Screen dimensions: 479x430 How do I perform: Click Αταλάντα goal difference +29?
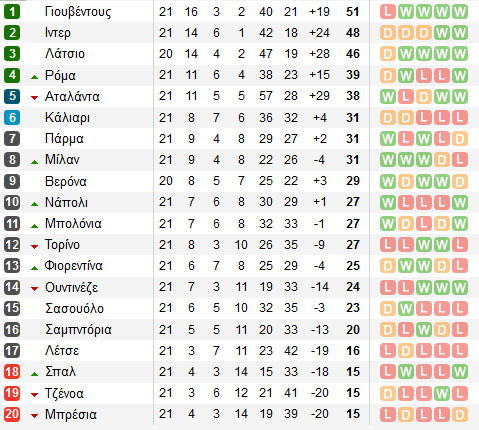click(319, 96)
